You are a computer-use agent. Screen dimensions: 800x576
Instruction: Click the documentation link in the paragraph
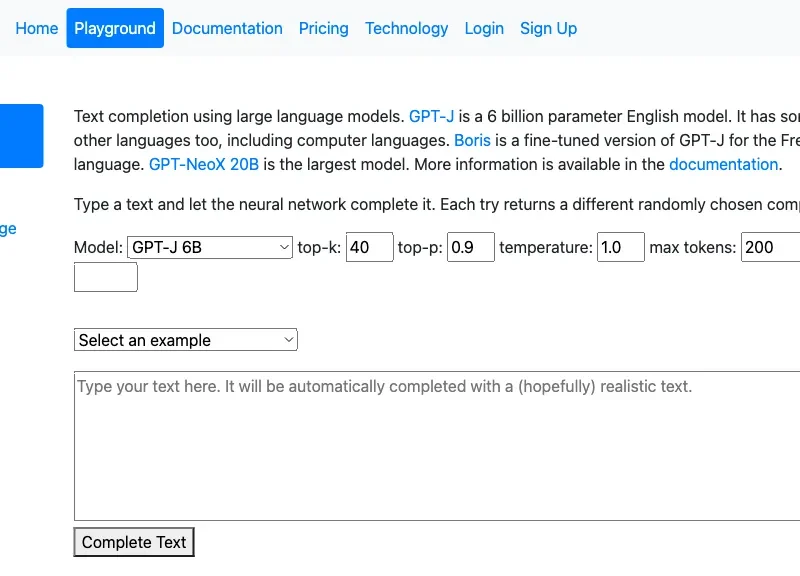pos(723,164)
